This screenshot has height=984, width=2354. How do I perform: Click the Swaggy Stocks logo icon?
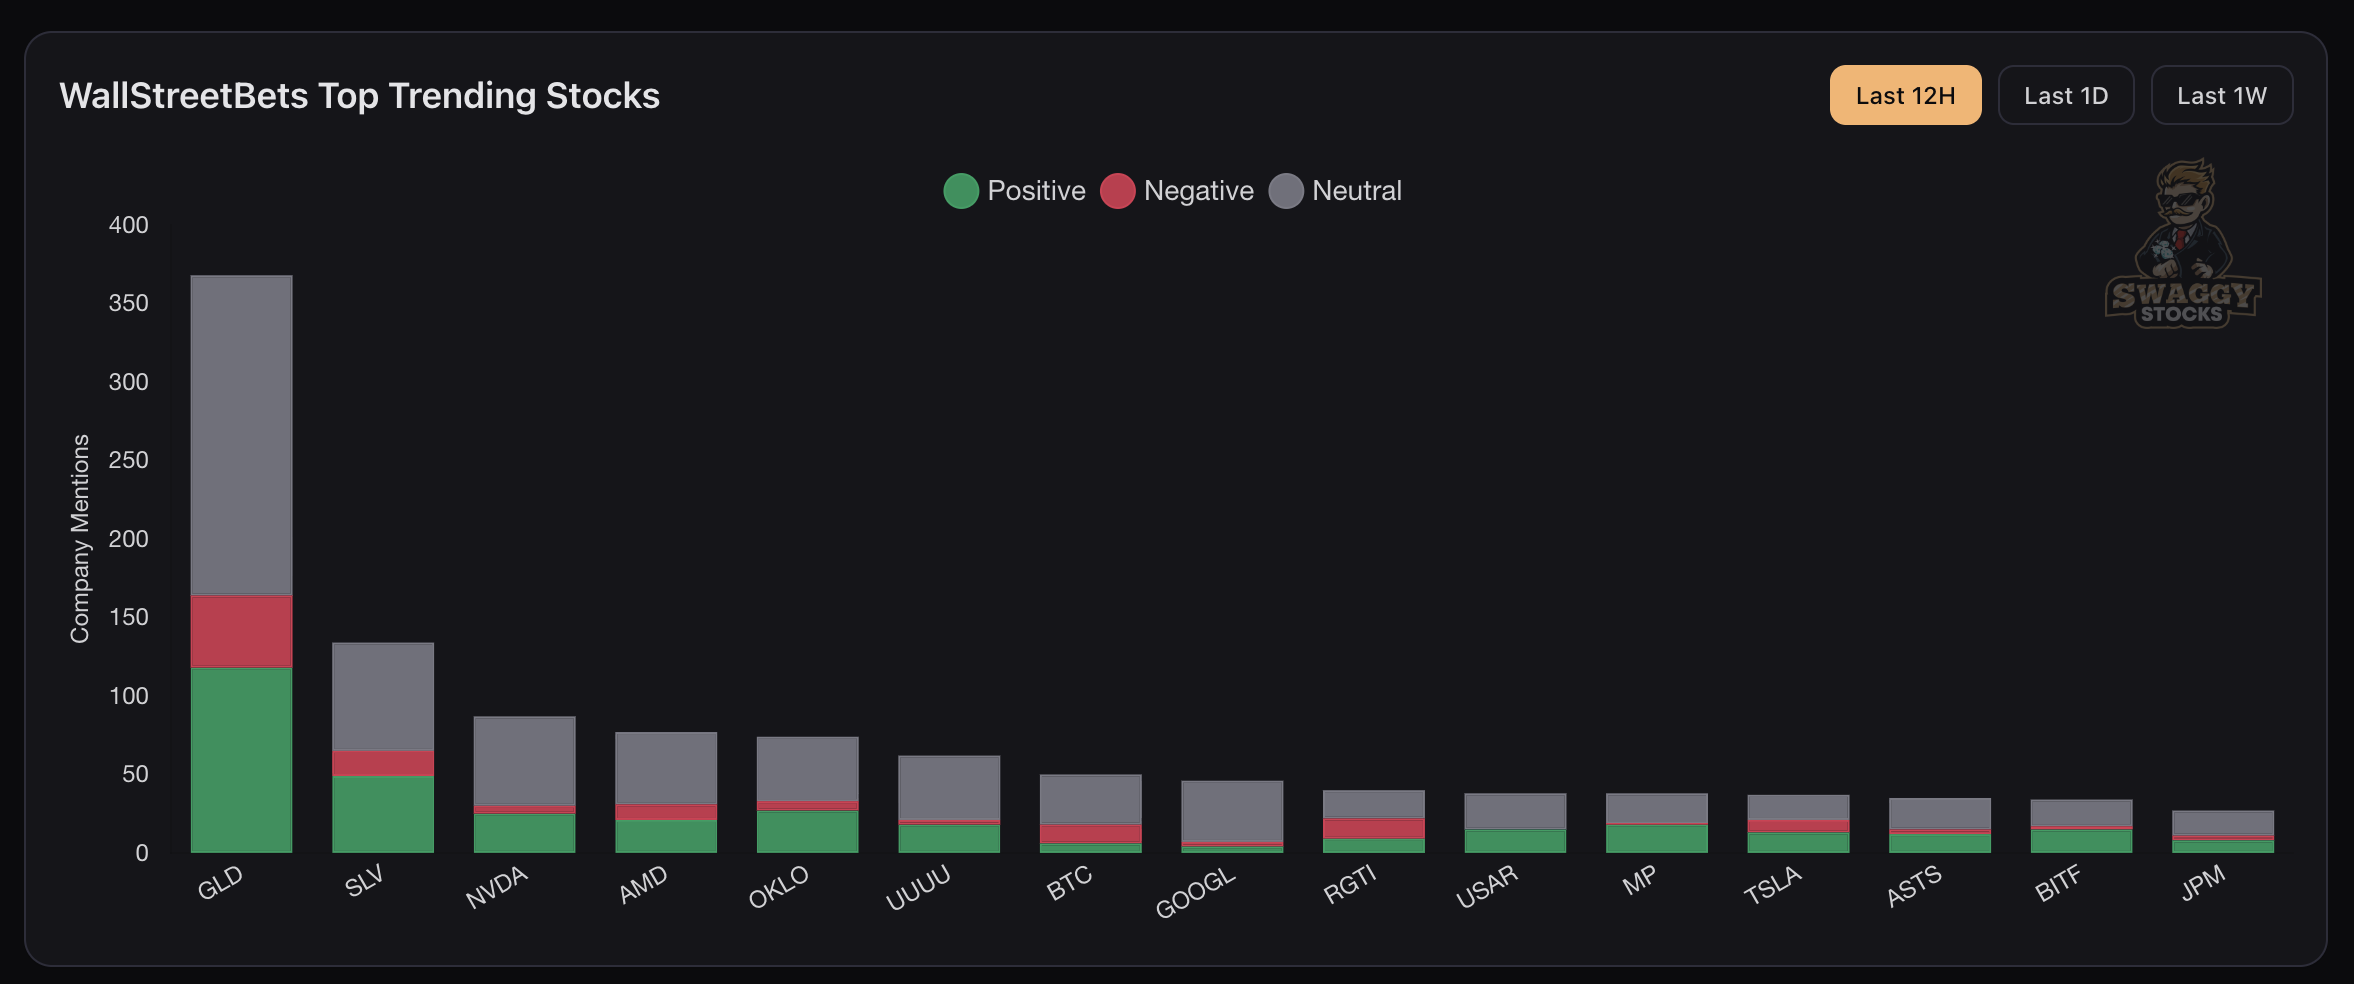(2183, 243)
